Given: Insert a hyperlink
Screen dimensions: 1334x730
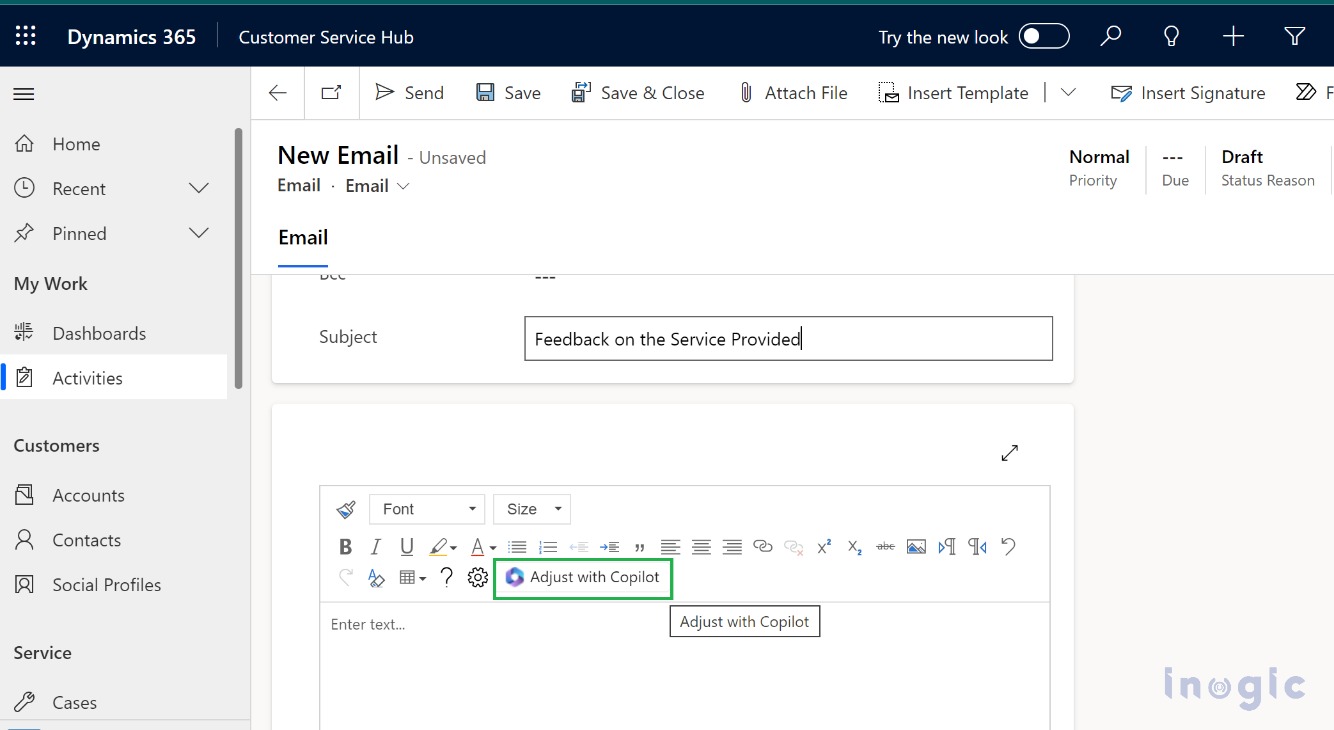Looking at the screenshot, I should (763, 547).
